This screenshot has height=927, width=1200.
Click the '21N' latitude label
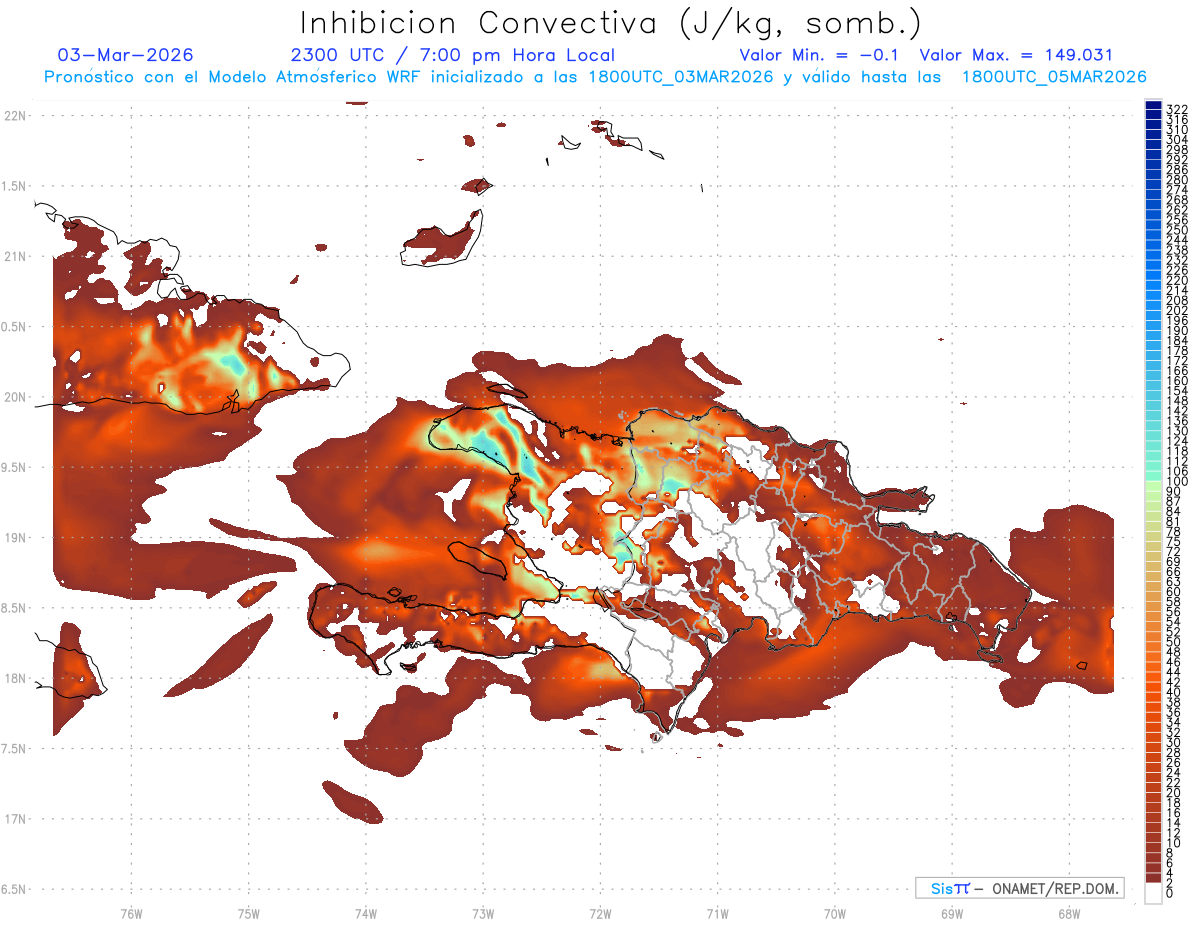[14, 256]
